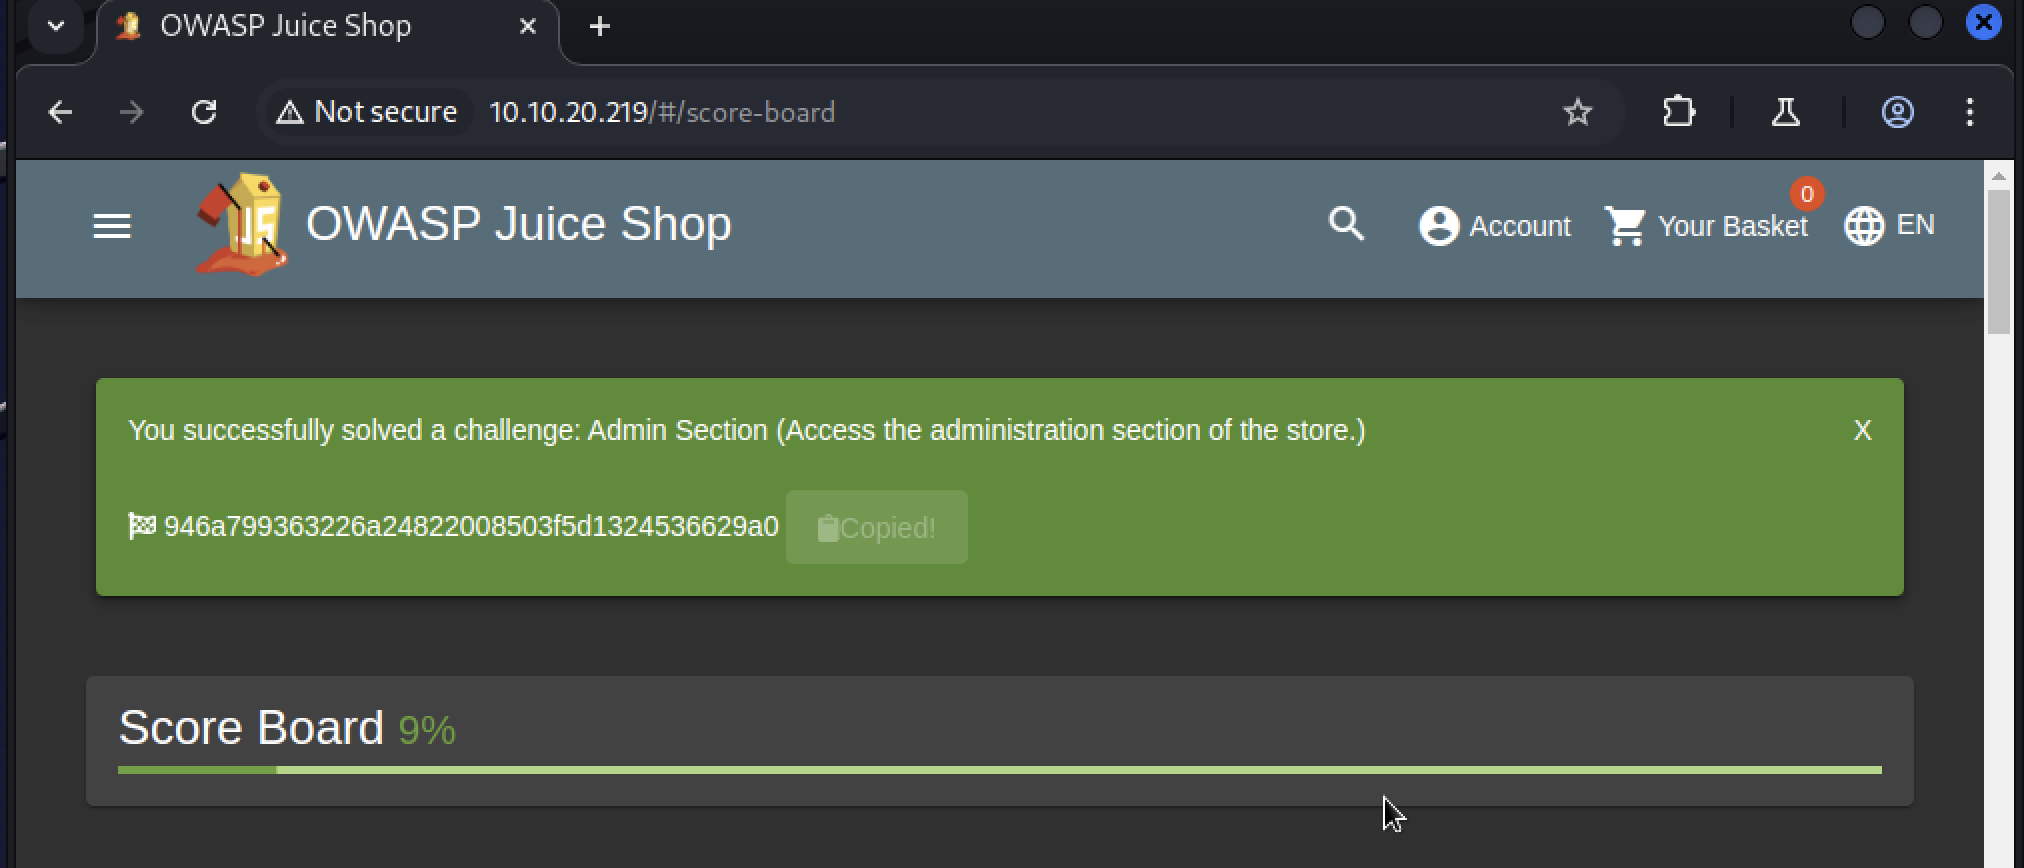
Task: Open Your Basket
Action: pos(1708,226)
